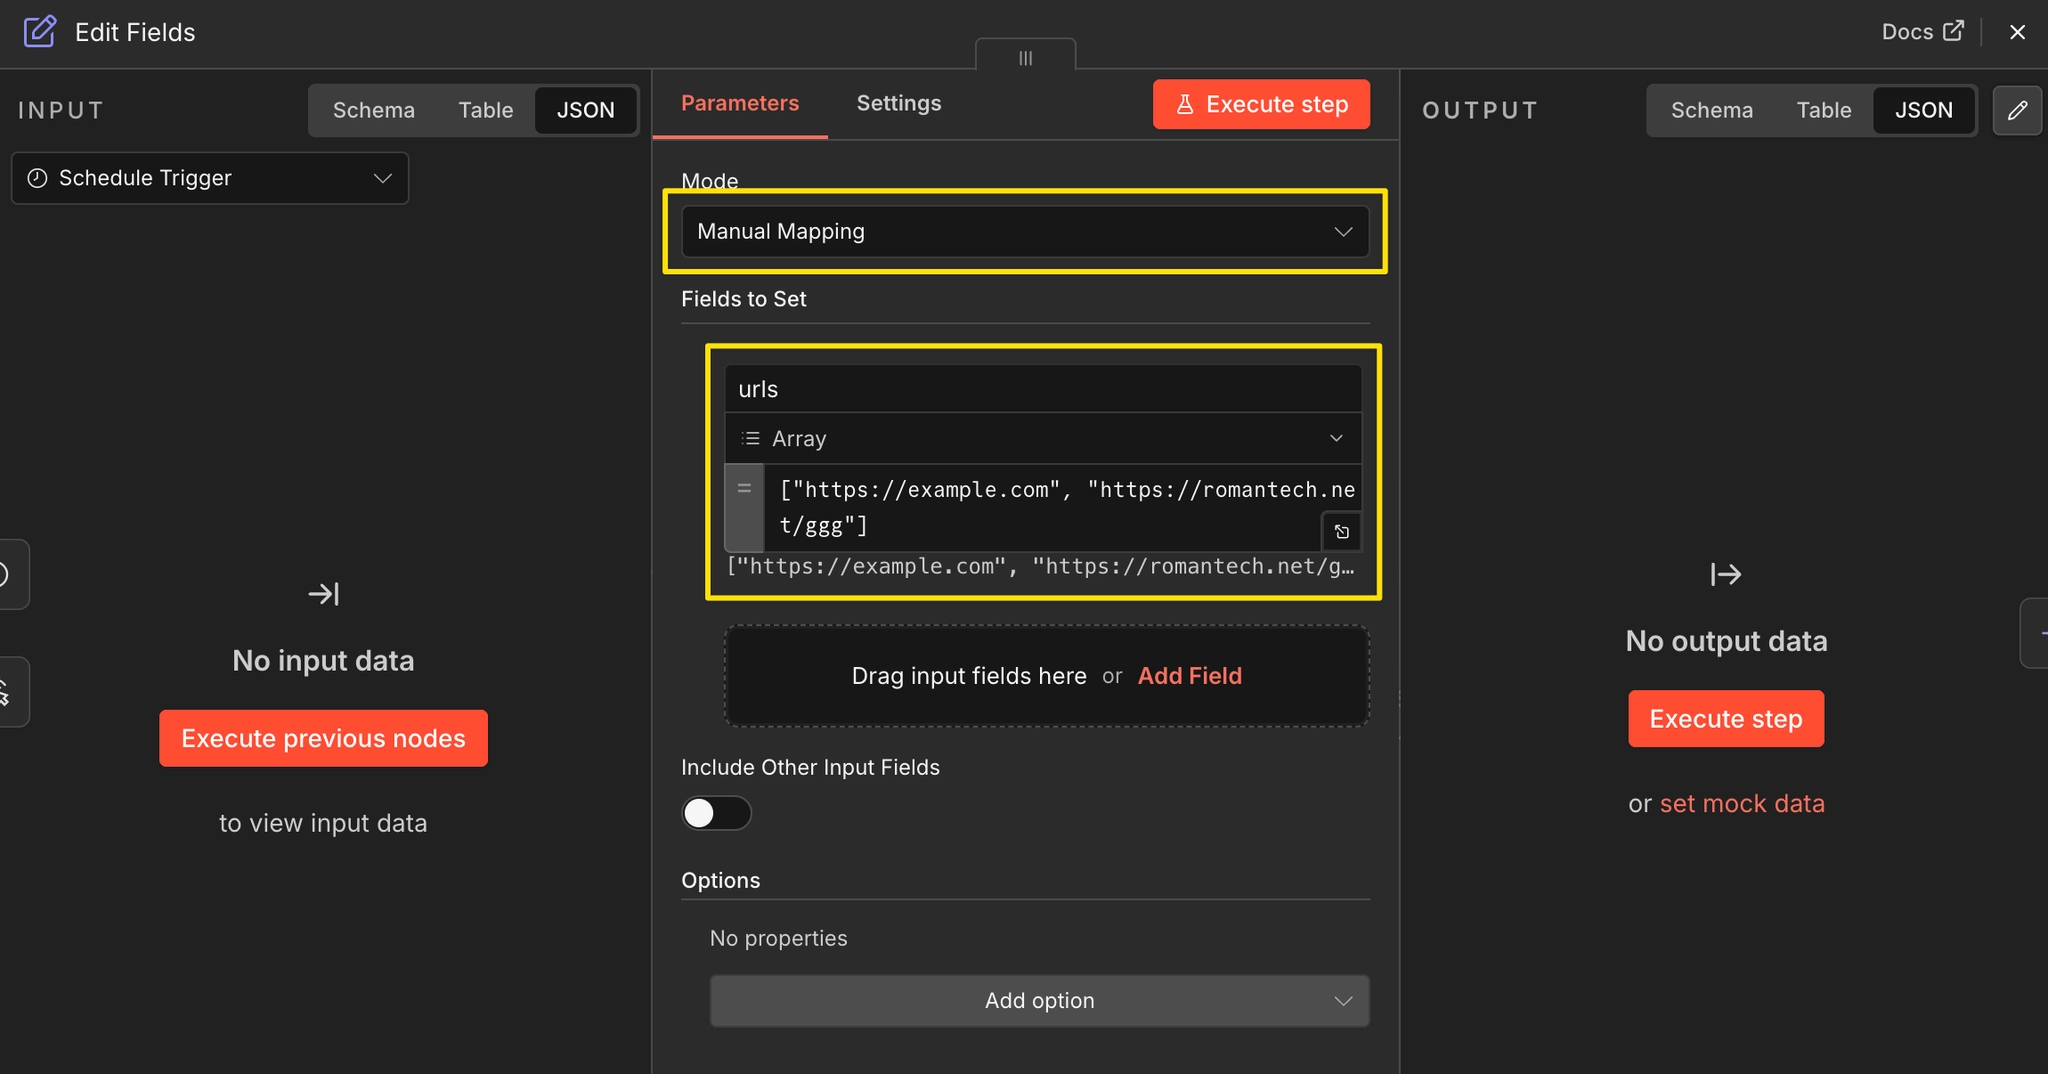
Task: Click the flask icon on Execute step
Action: coord(1185,104)
